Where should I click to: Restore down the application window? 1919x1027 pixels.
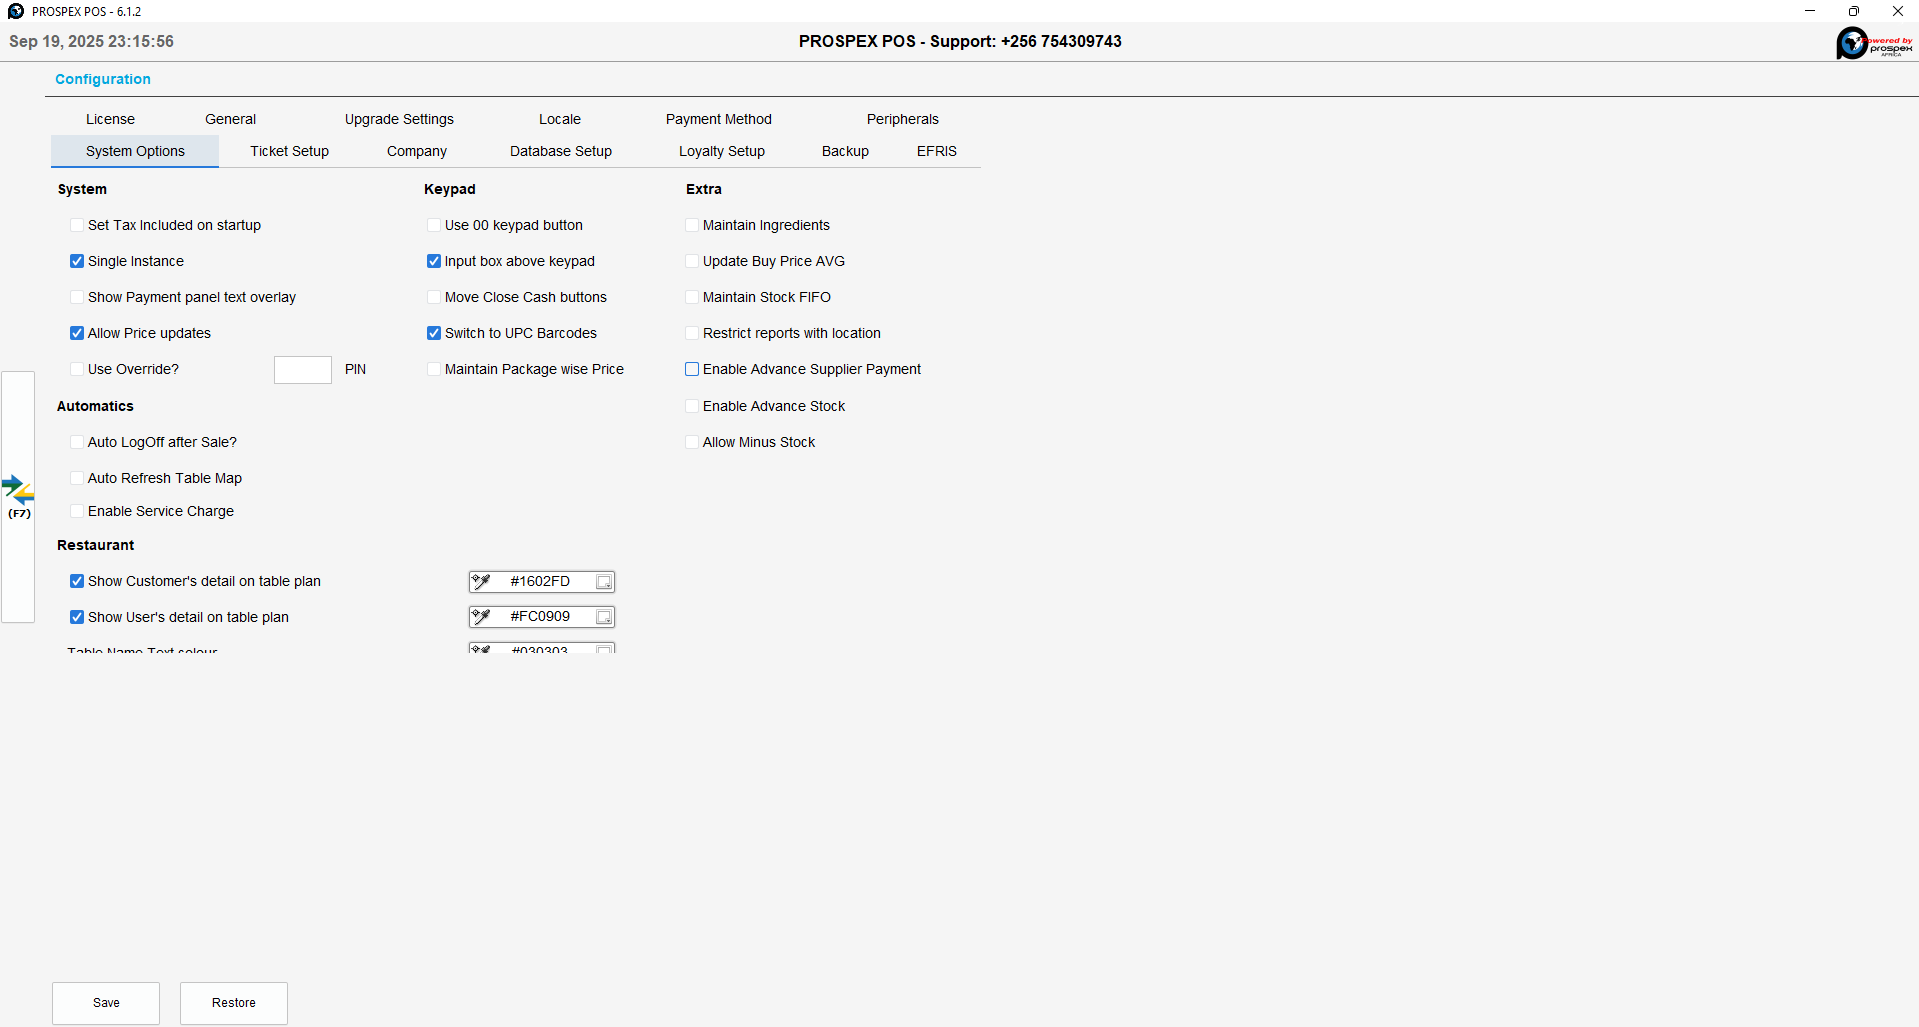point(1853,11)
